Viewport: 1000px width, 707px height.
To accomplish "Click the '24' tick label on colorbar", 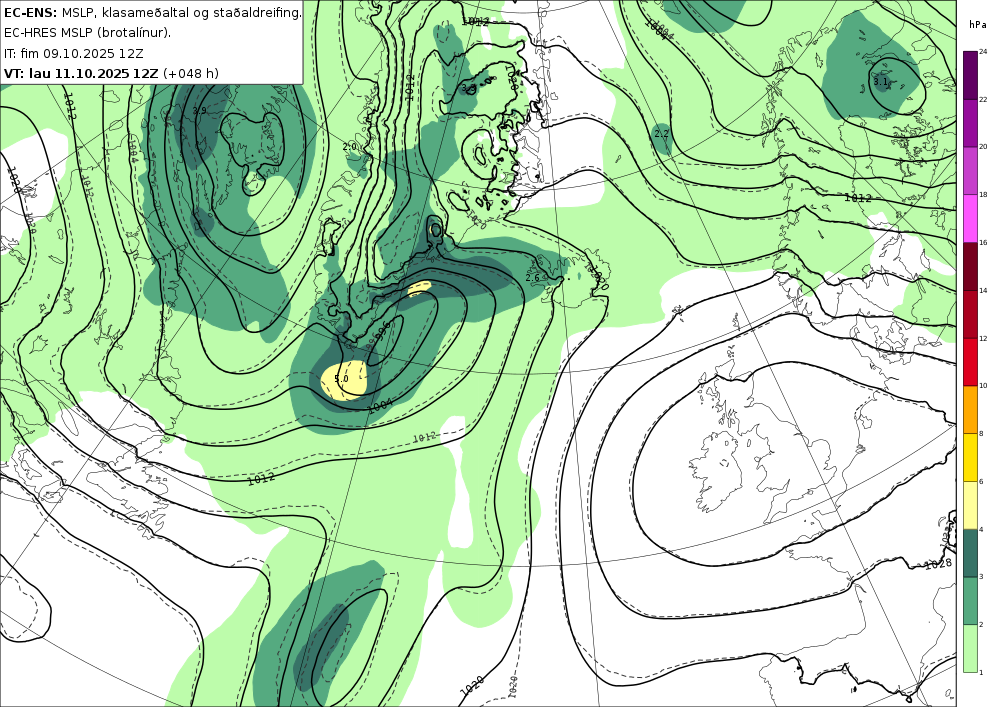I will click(983, 52).
